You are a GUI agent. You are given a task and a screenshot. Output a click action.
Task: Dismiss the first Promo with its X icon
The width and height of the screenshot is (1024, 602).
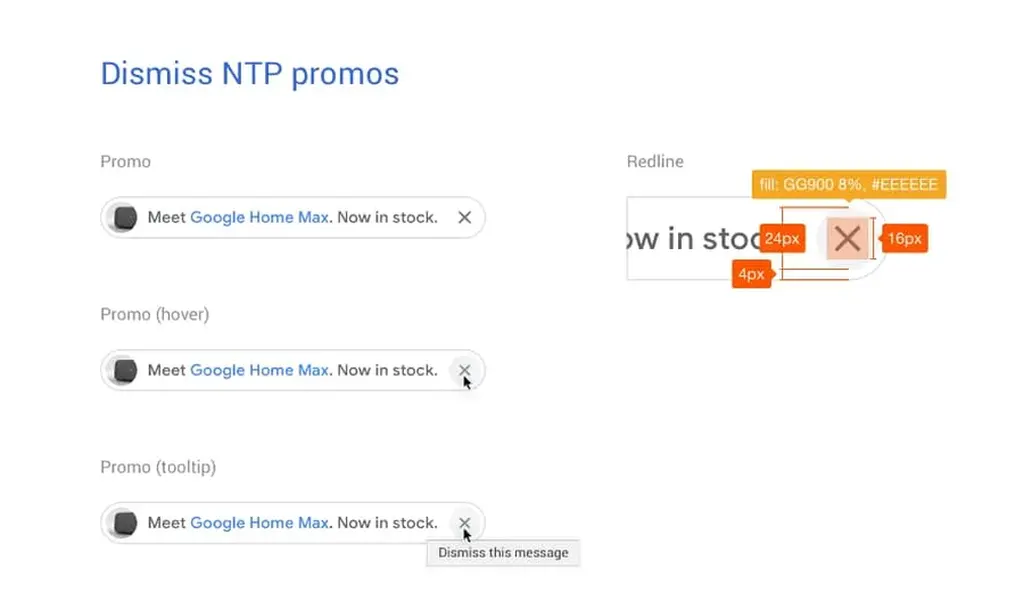[x=464, y=217]
